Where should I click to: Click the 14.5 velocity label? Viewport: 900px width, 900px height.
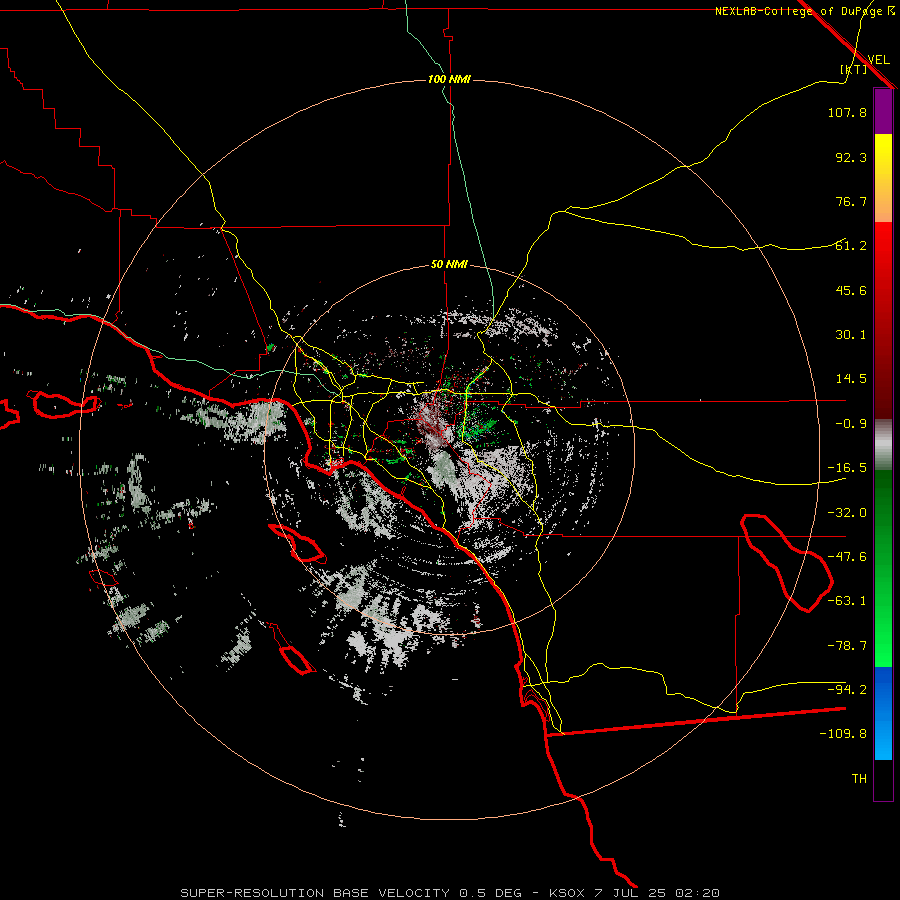tap(851, 379)
